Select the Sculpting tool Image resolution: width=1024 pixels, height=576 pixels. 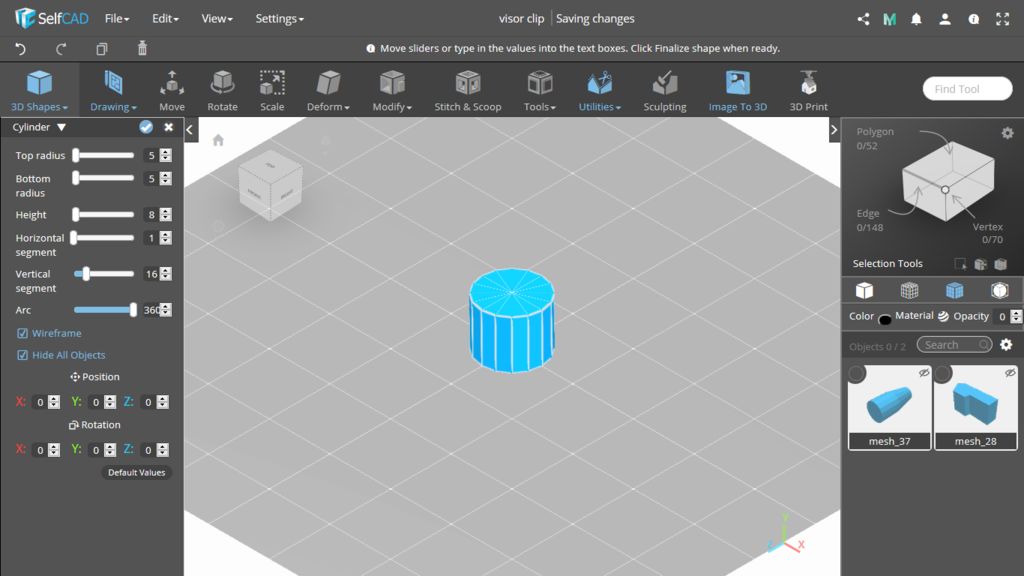(664, 91)
